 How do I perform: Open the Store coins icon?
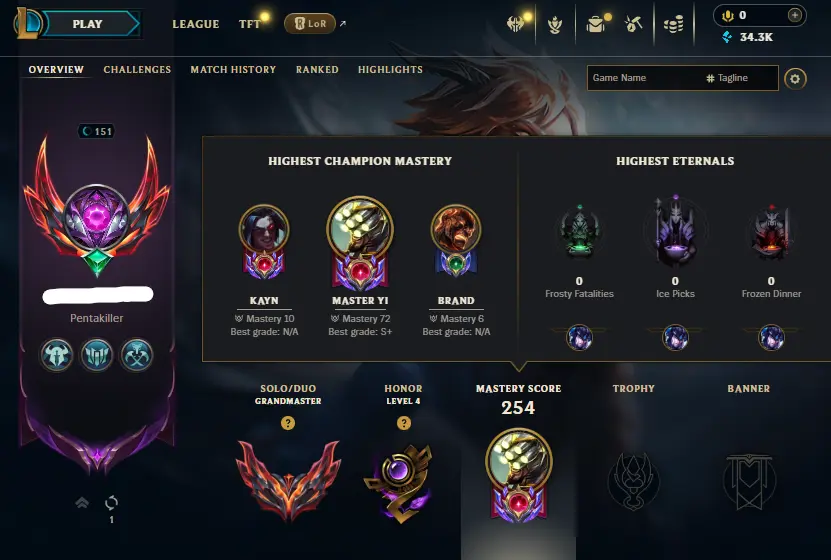click(x=674, y=24)
